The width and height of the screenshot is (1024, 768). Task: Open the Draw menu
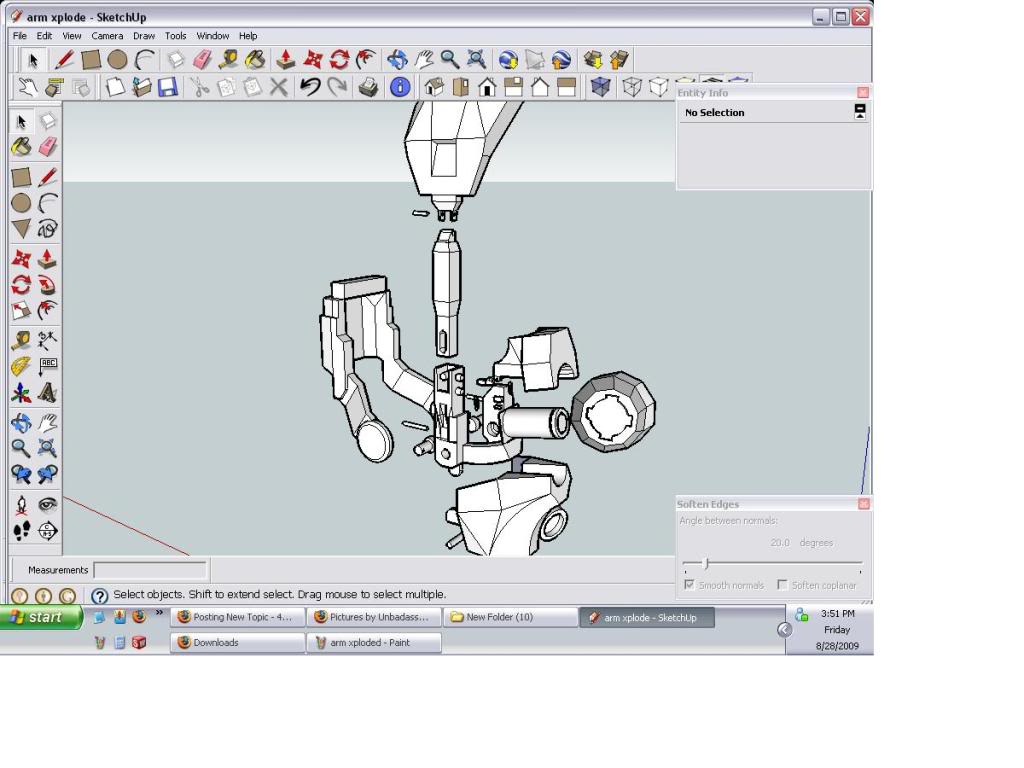click(144, 36)
